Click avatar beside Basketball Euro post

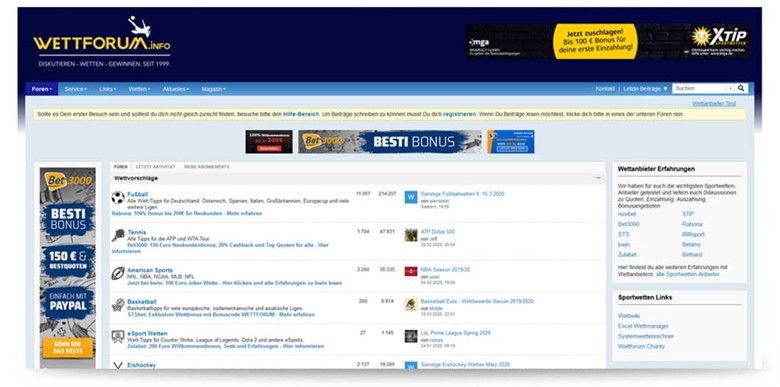pos(411,304)
